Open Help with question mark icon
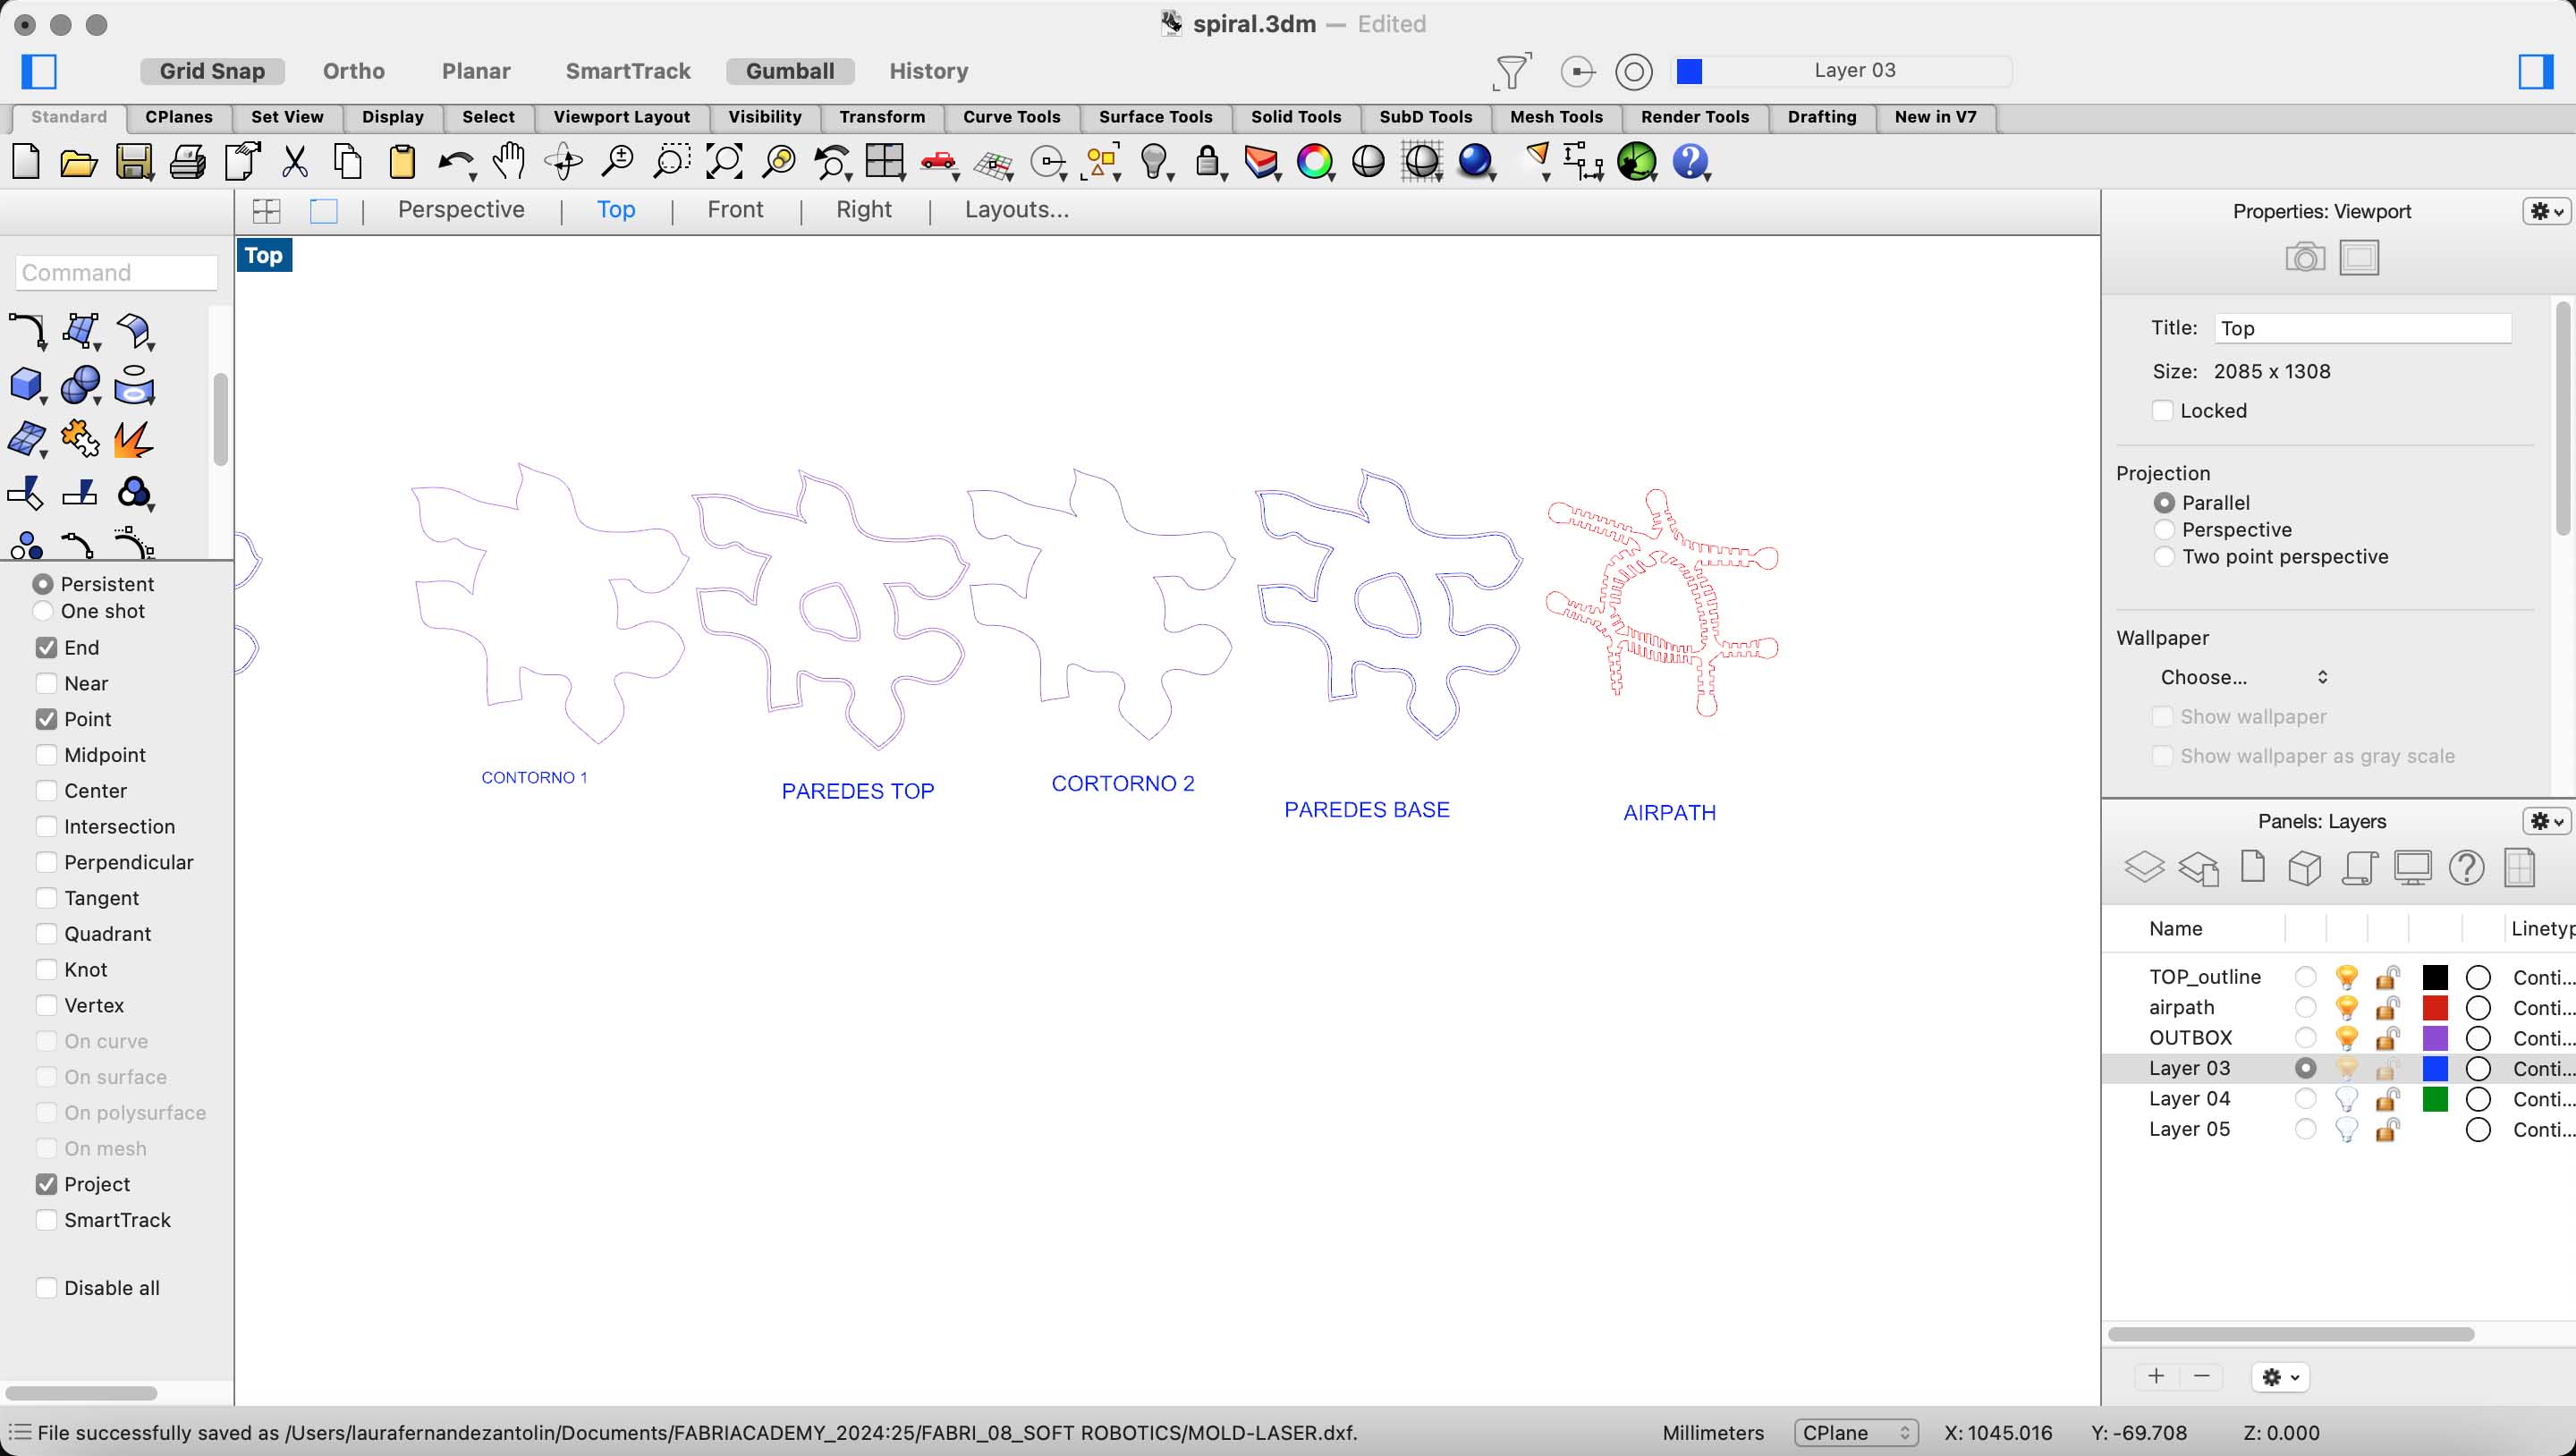The width and height of the screenshot is (2576, 1456). (1691, 162)
